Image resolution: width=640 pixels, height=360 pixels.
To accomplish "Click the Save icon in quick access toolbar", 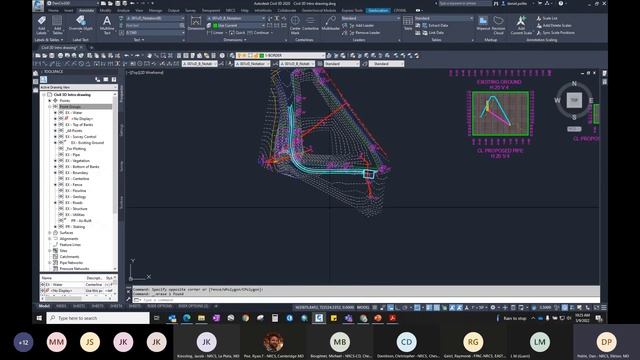I will [118, 3].
